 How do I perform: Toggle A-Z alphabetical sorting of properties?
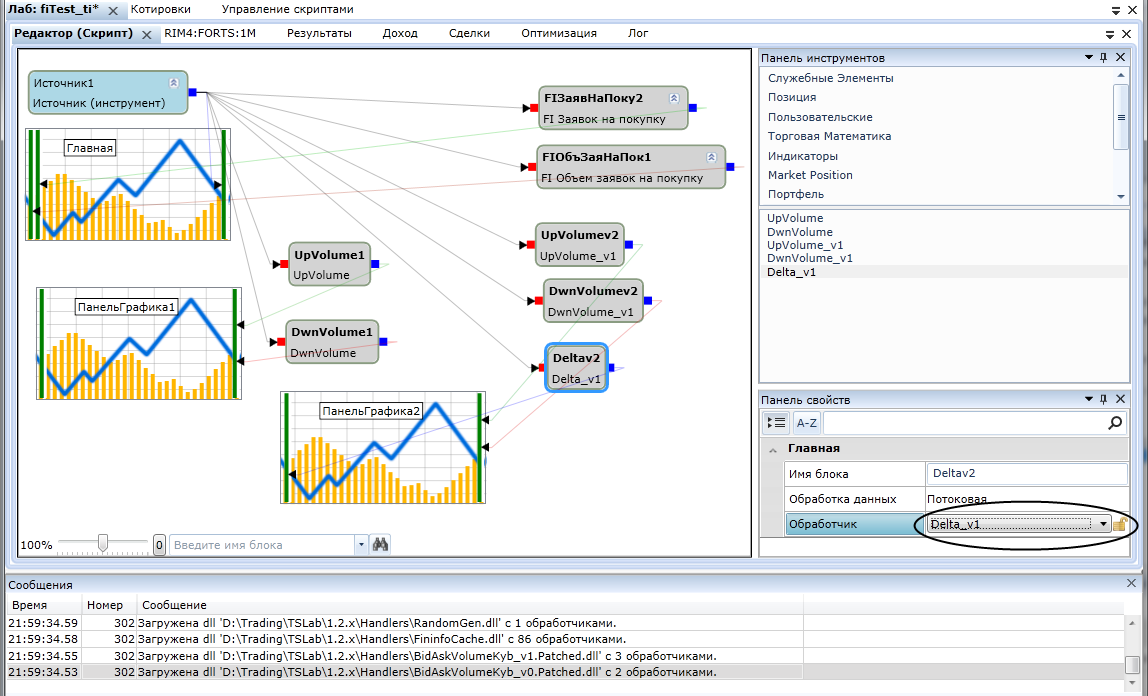tap(806, 423)
